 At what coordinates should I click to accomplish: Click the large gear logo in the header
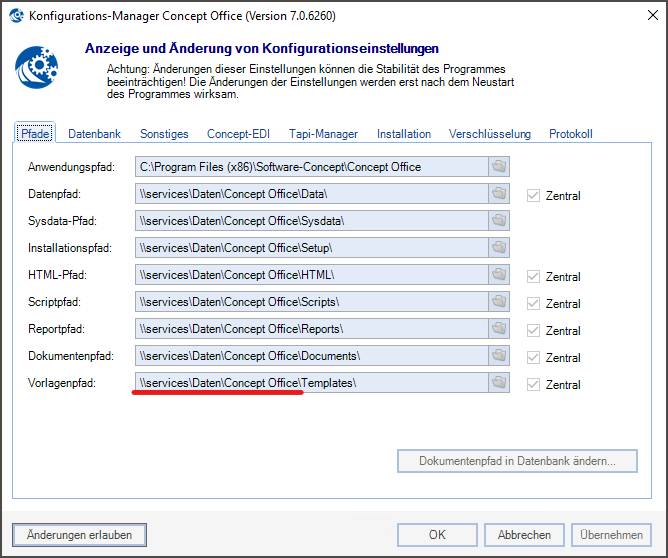tap(37, 67)
